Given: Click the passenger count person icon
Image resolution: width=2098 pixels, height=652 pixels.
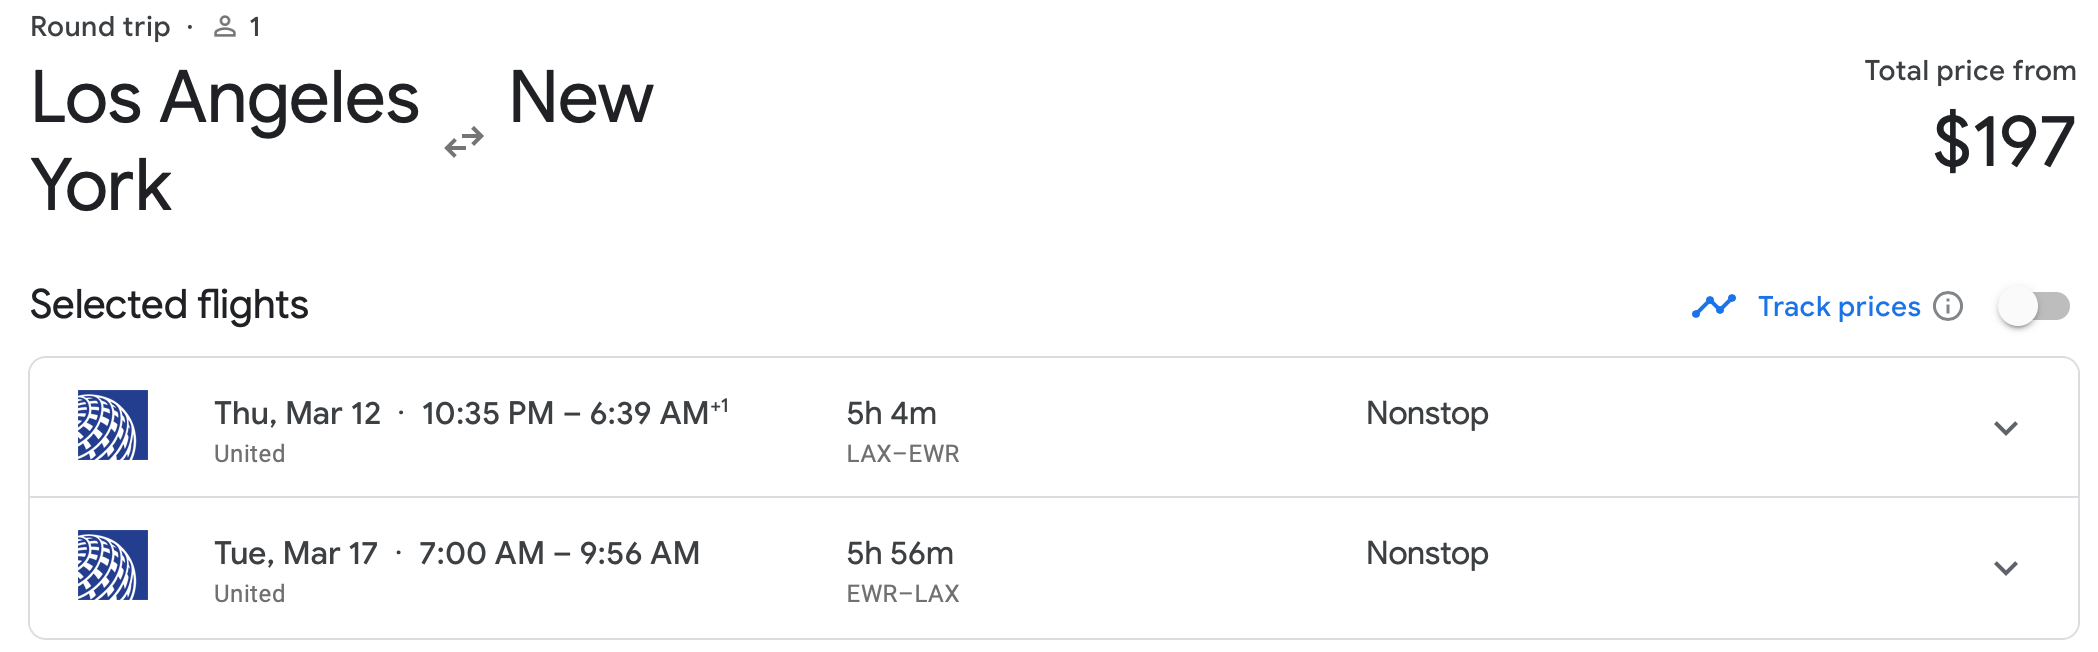Looking at the screenshot, I should click(x=225, y=27).
